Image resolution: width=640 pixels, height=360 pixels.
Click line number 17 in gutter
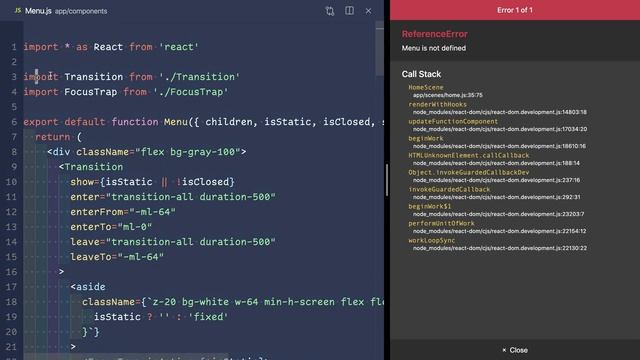tap(11, 287)
